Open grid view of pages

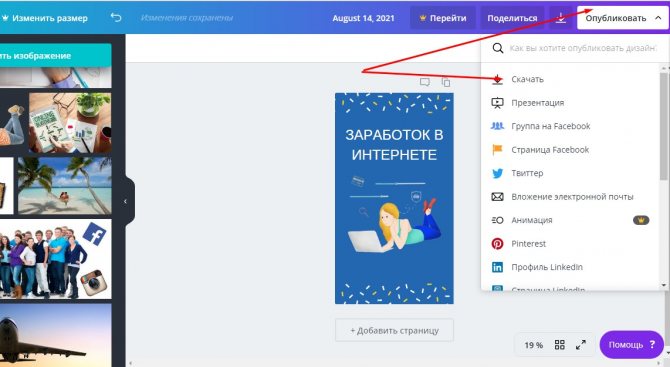[559, 345]
